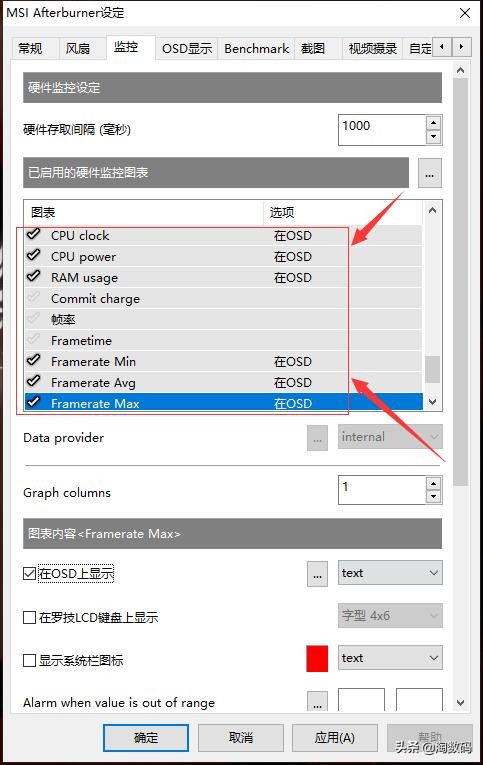Click the Graph columns value field
The width and height of the screenshot is (483, 765).
(x=382, y=490)
